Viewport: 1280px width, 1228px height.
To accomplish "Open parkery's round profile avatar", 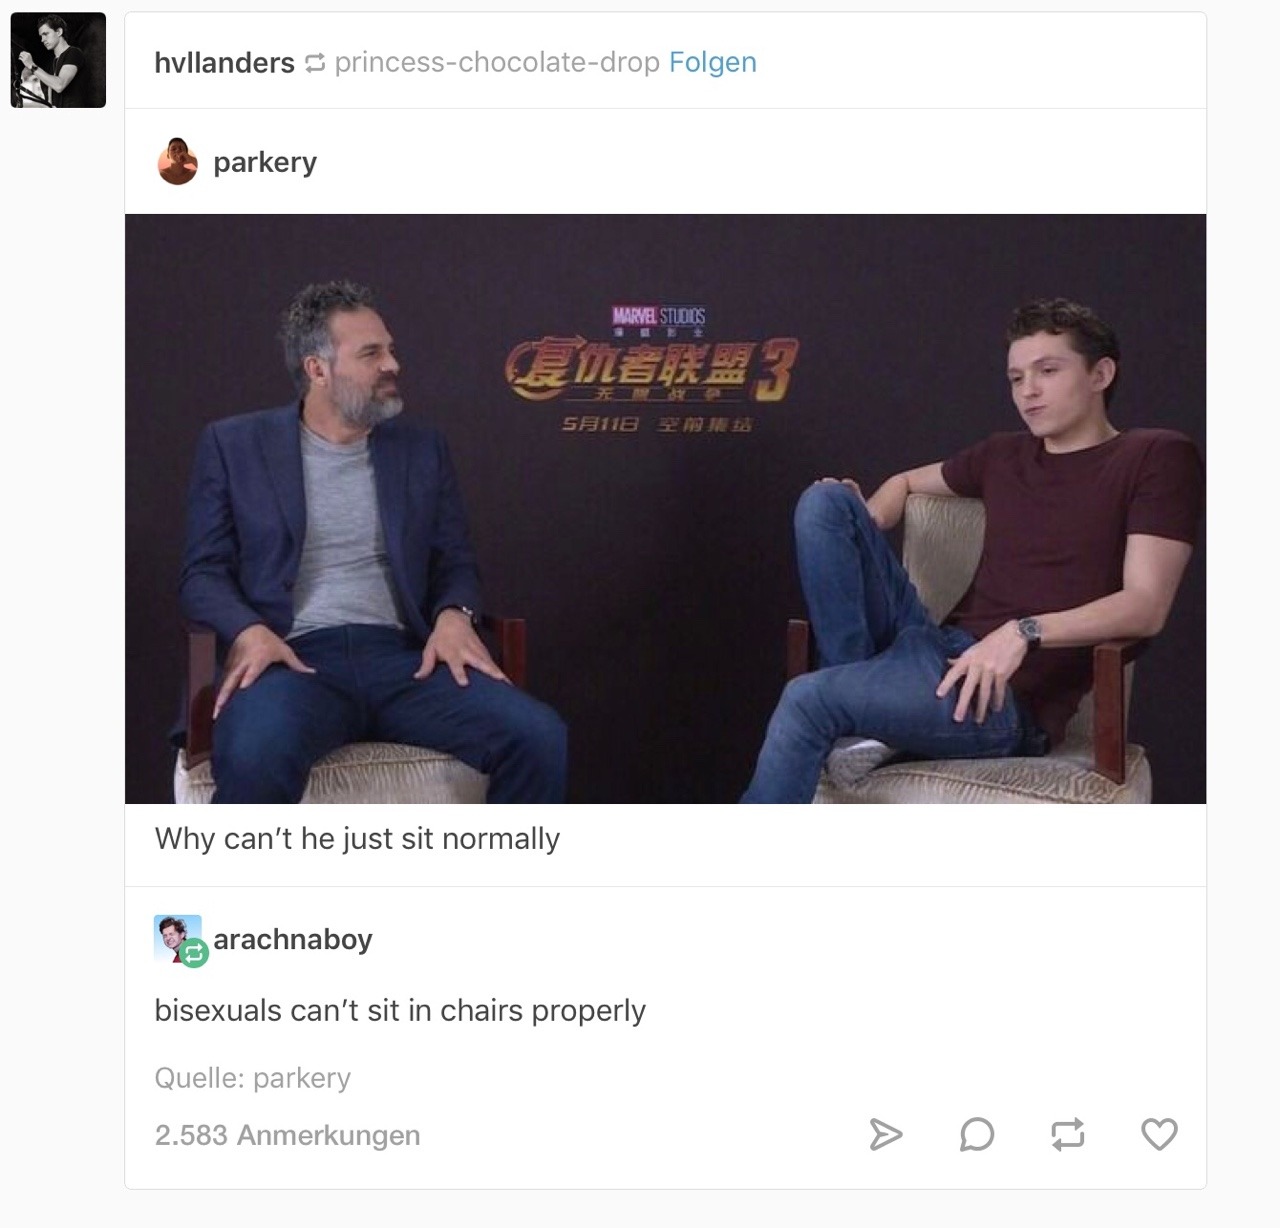I will pyautogui.click(x=178, y=161).
